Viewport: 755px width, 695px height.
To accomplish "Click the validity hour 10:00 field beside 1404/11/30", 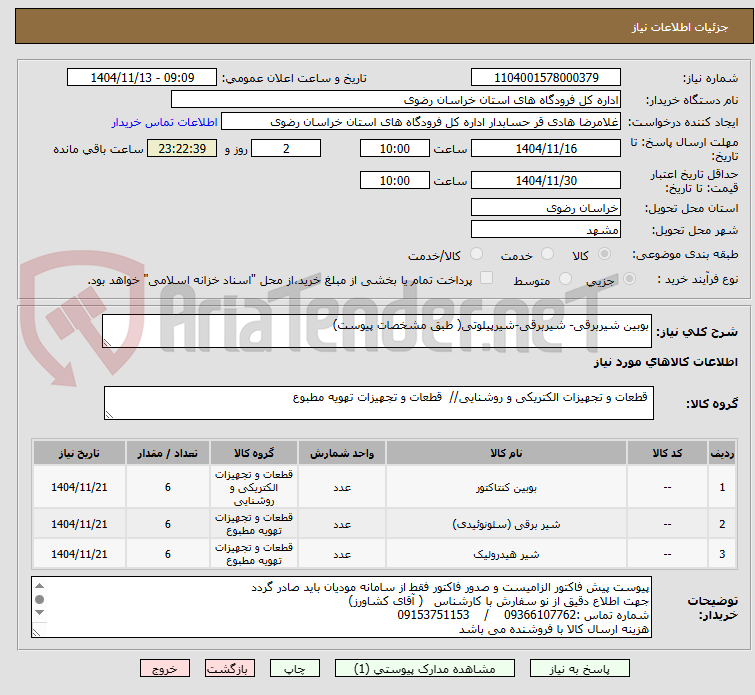I will tap(394, 181).
